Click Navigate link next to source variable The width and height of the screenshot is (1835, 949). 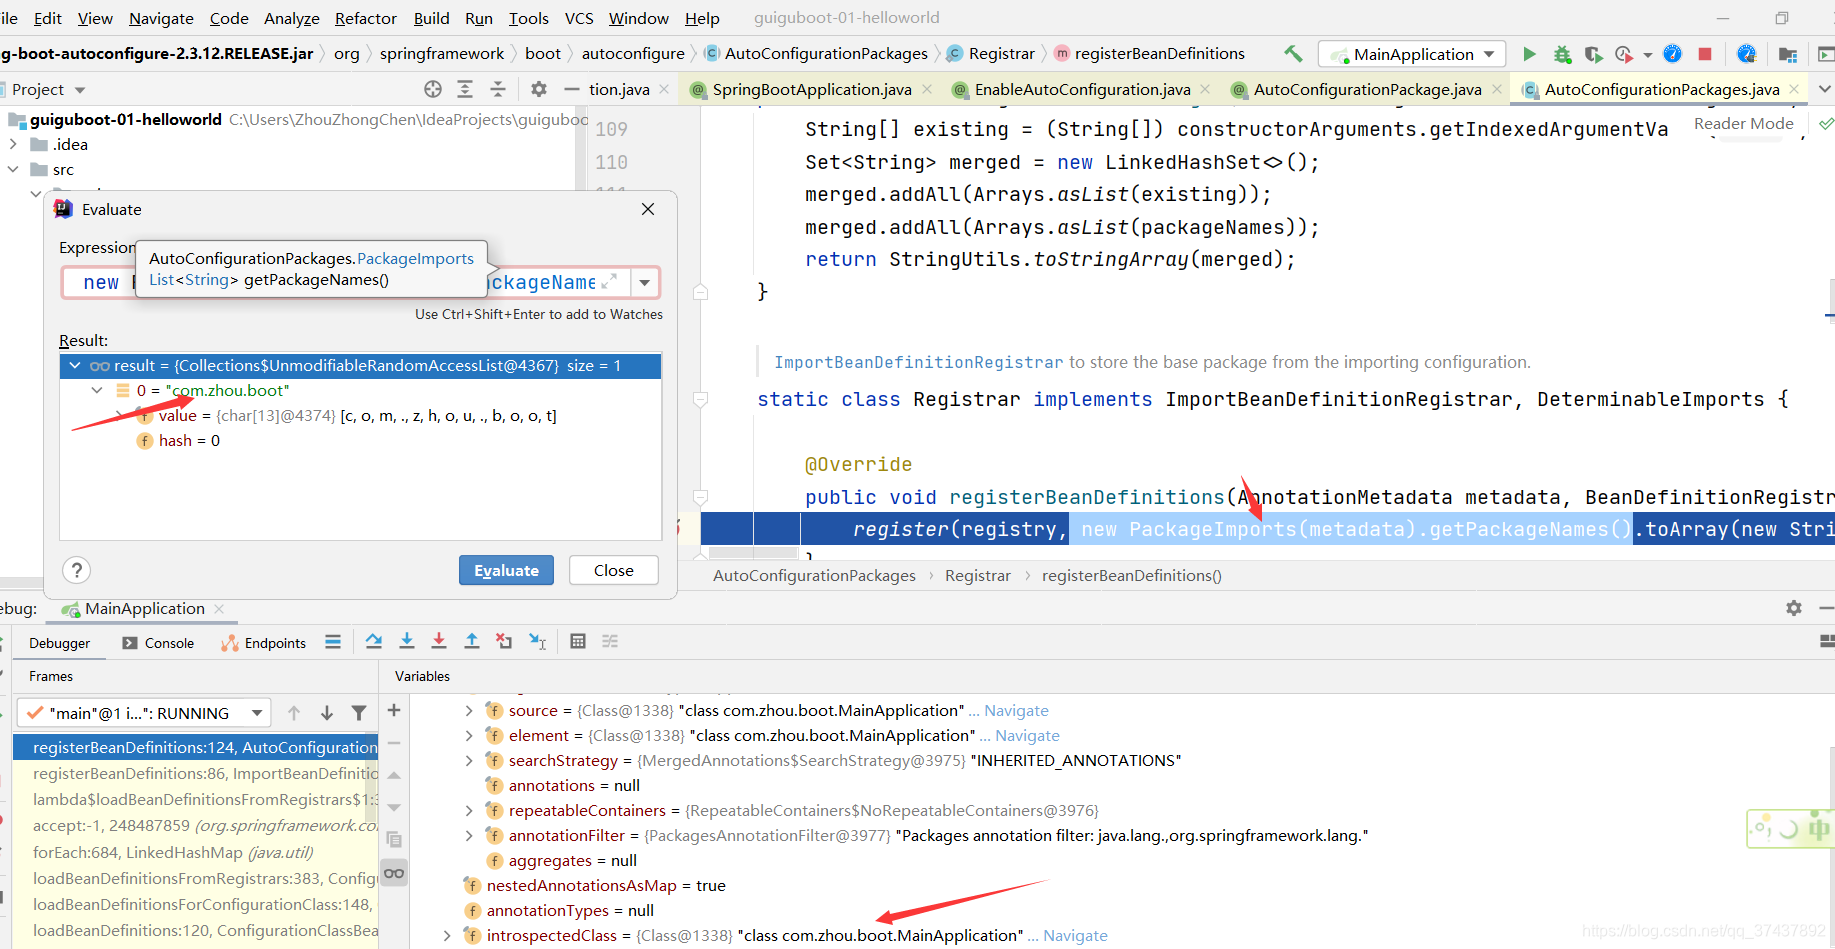(x=1016, y=711)
